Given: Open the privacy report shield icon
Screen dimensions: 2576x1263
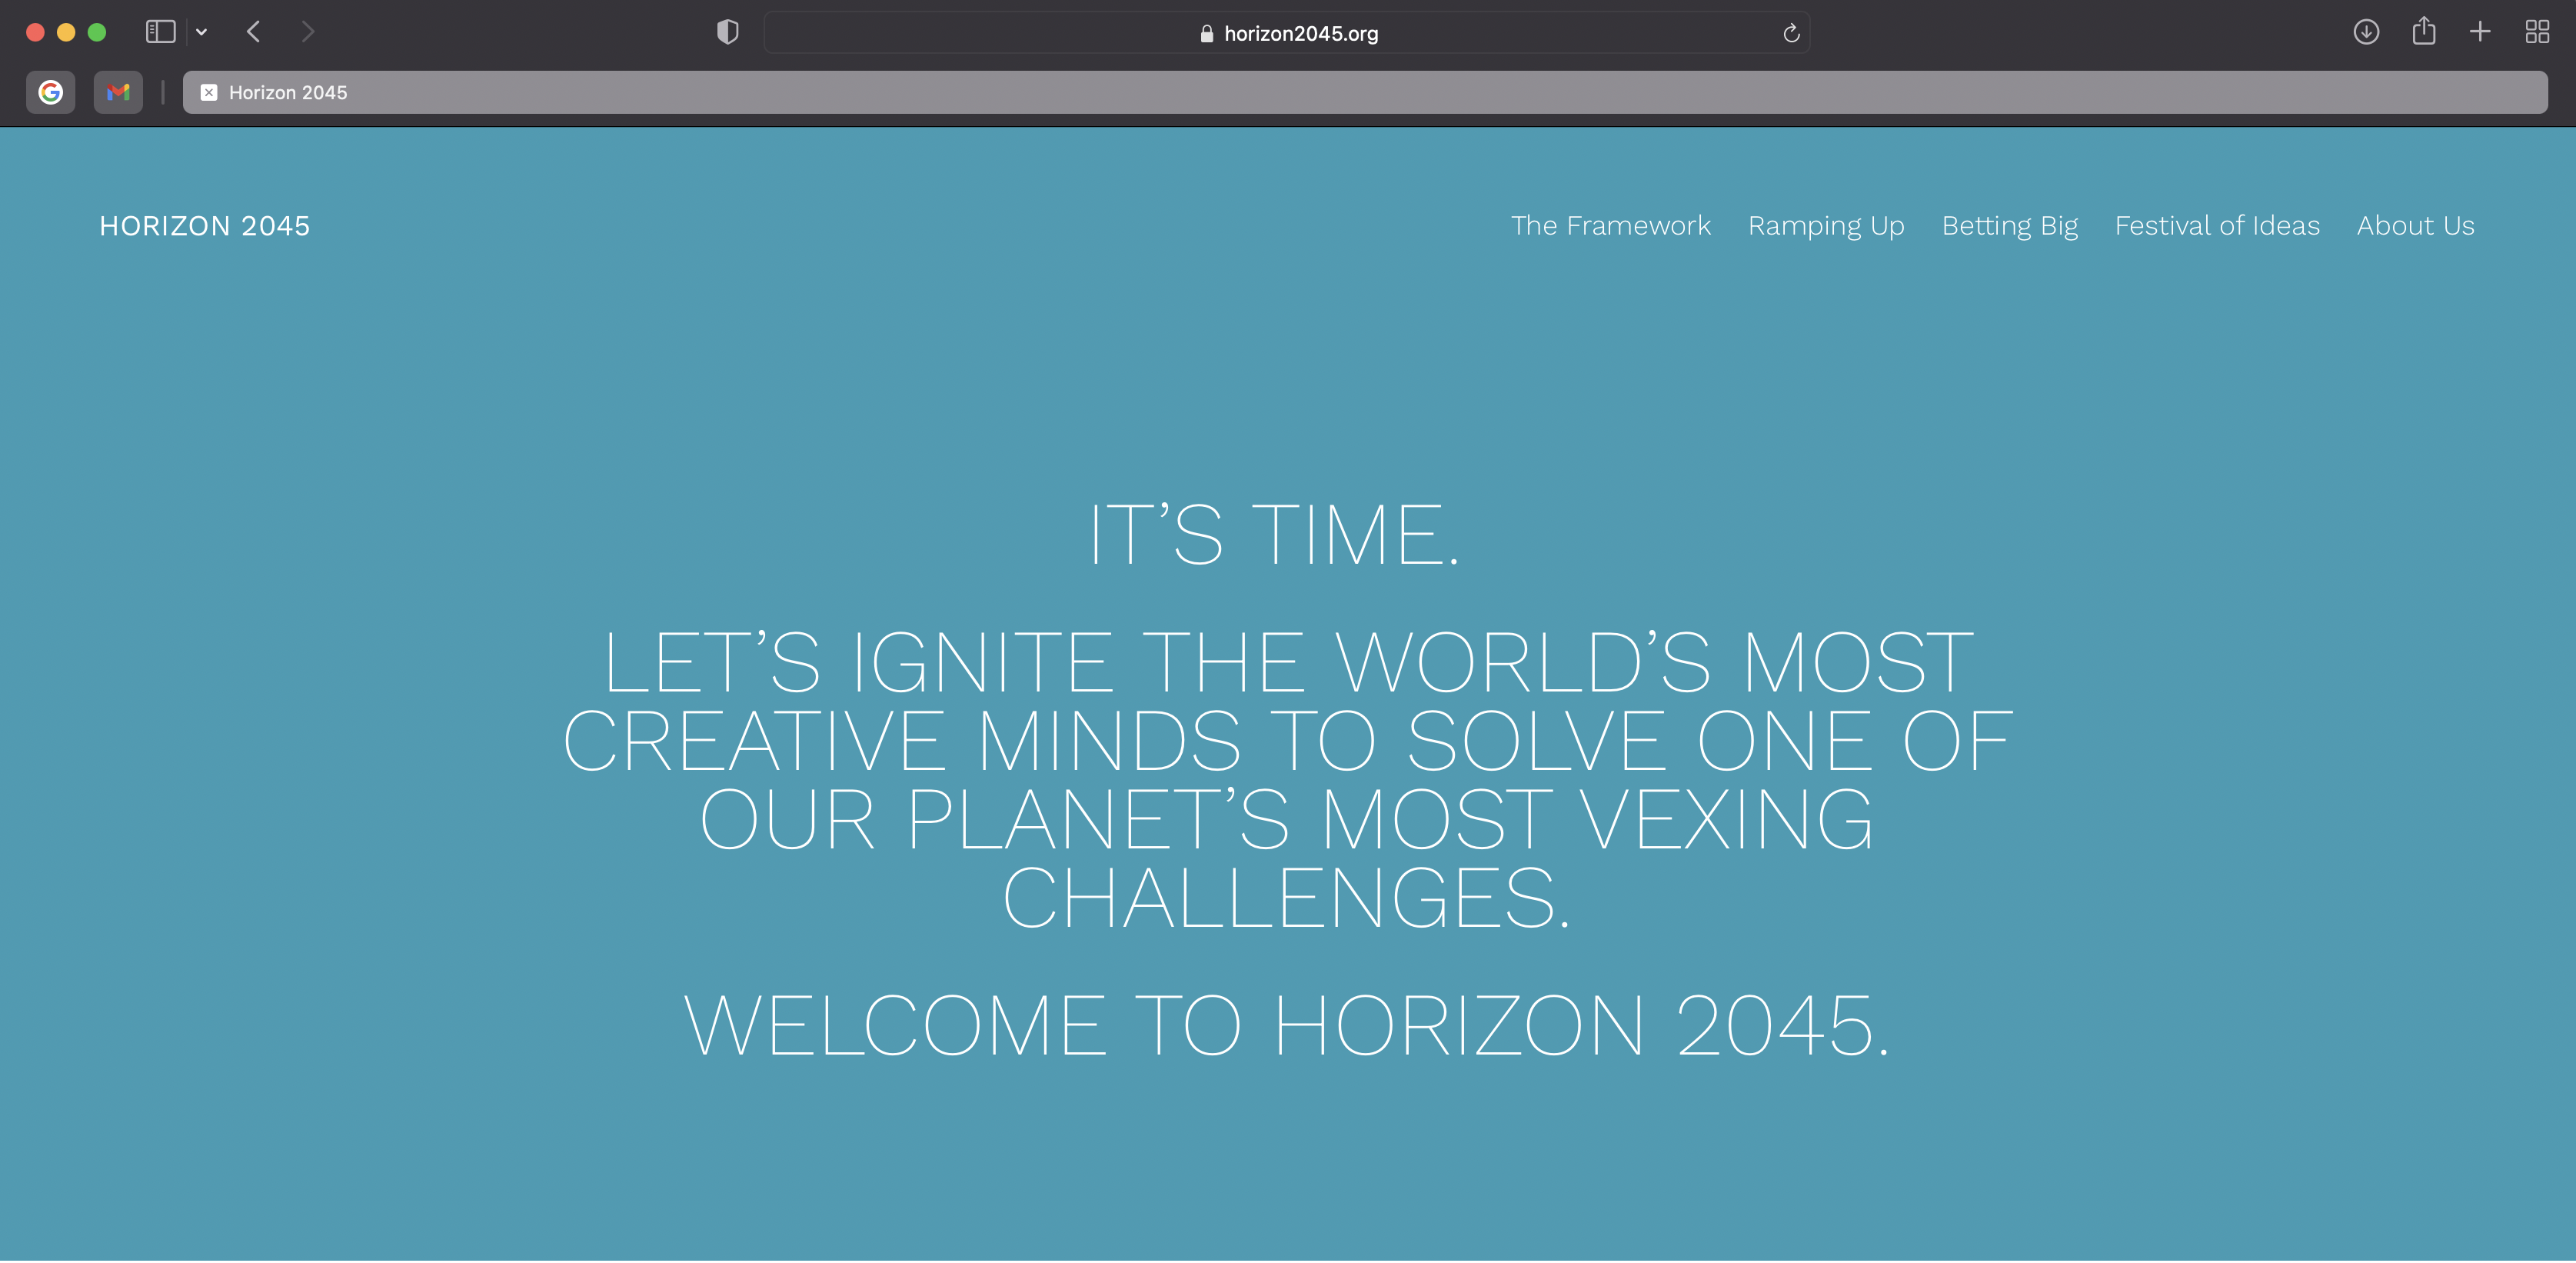Looking at the screenshot, I should tap(727, 32).
